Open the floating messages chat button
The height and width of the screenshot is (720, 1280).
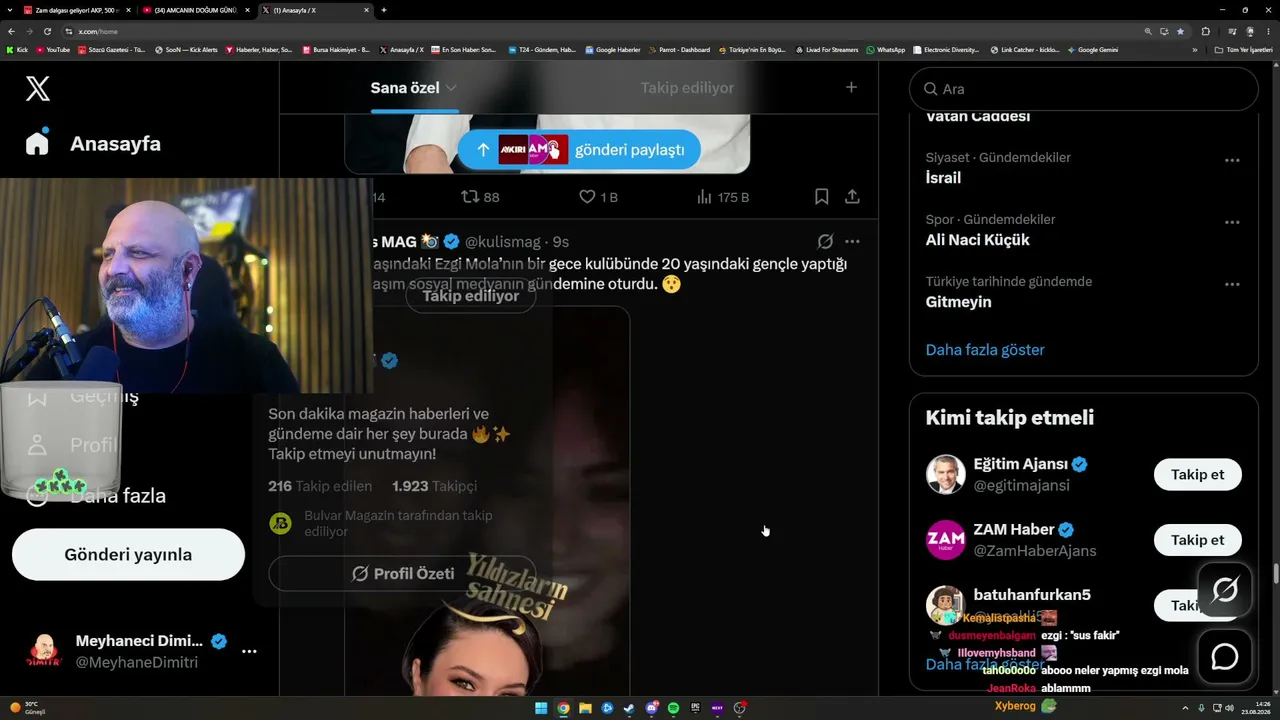pyautogui.click(x=1225, y=657)
